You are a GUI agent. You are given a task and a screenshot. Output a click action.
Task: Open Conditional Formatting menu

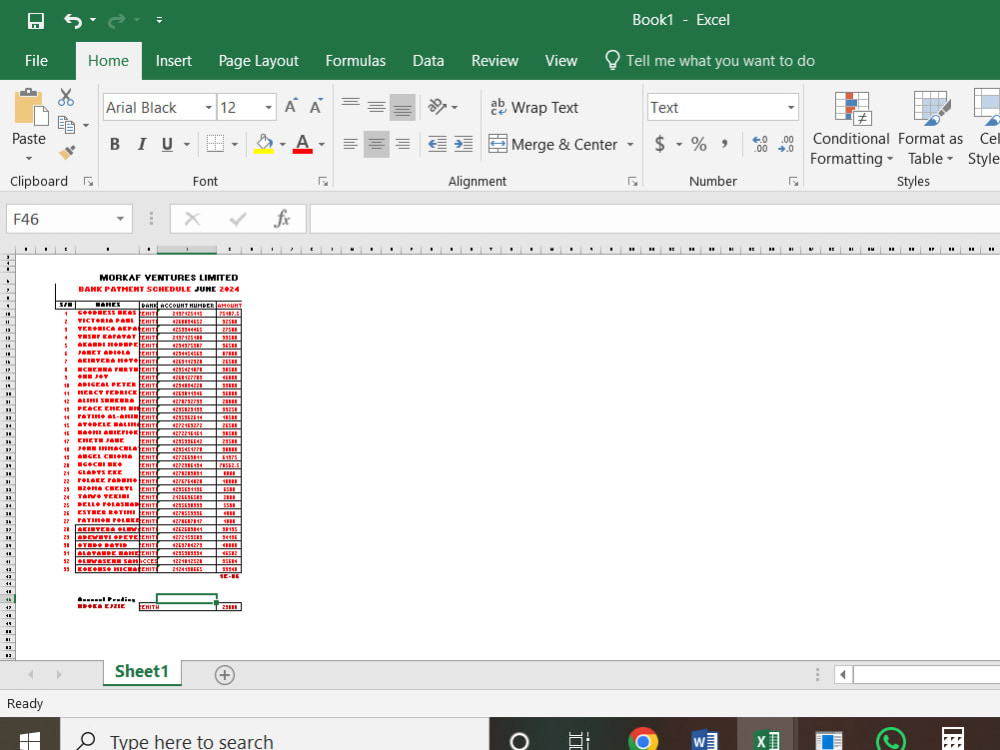pos(851,128)
